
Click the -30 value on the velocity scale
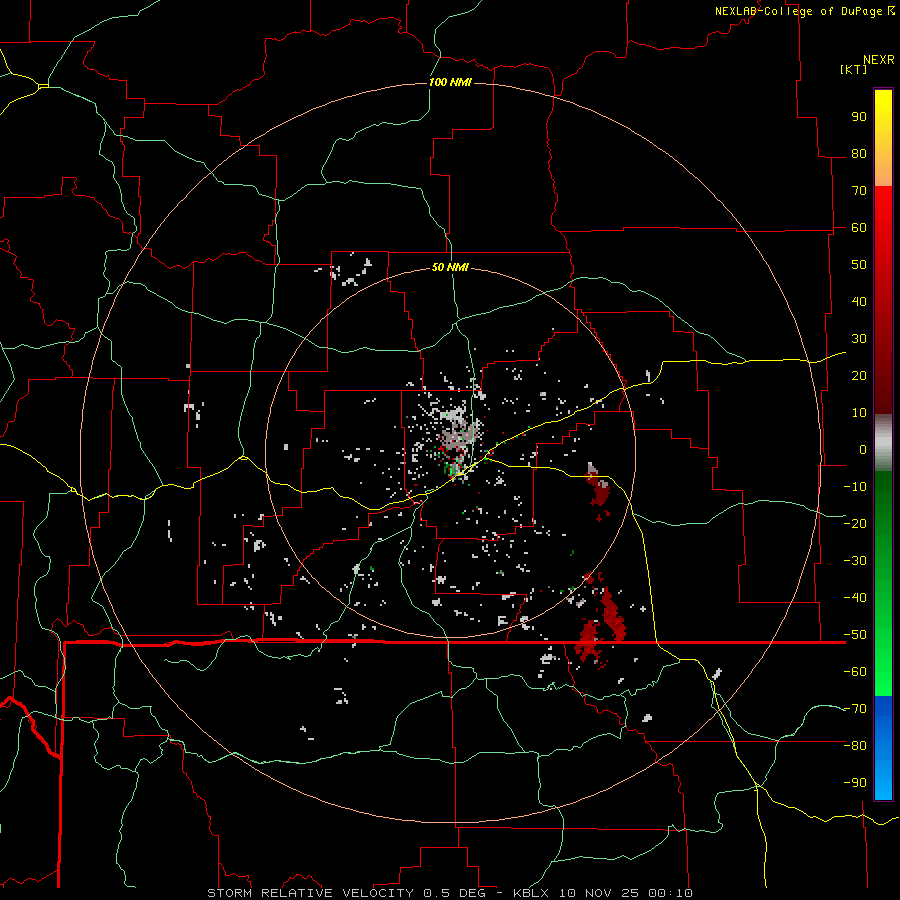pos(855,561)
